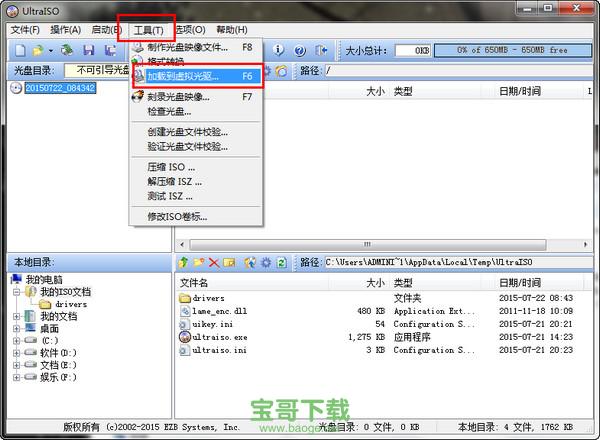Sort local files by 类型 column
The height and width of the screenshot is (440, 600).
point(435,283)
